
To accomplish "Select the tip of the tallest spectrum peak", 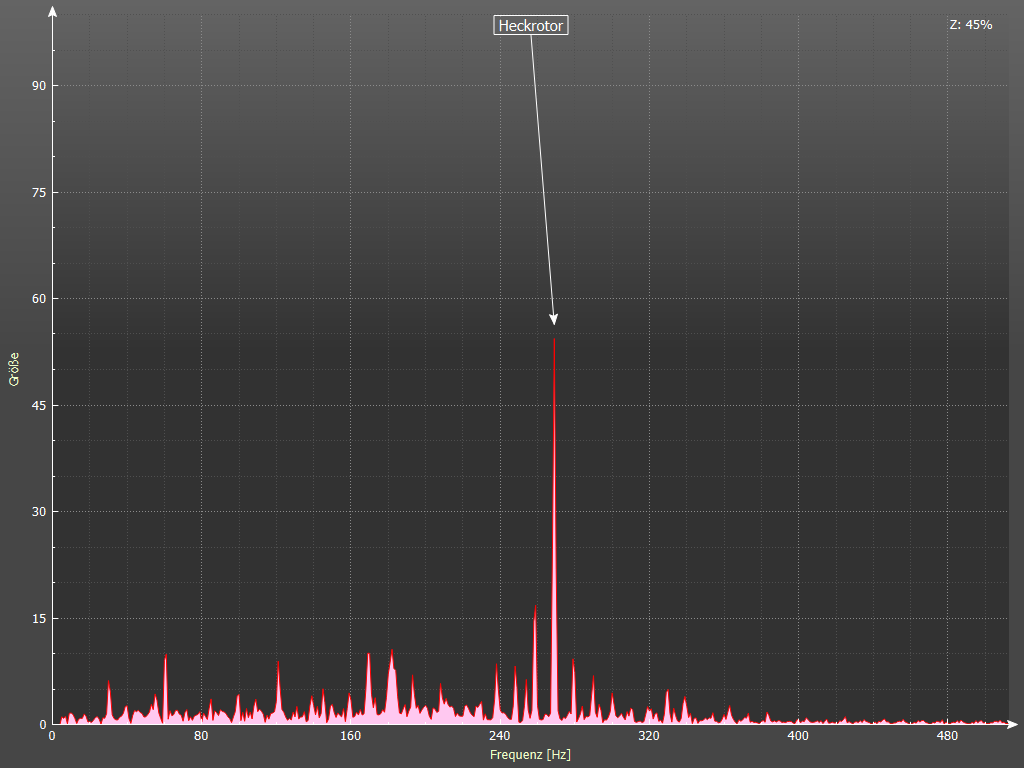I will (x=554, y=340).
